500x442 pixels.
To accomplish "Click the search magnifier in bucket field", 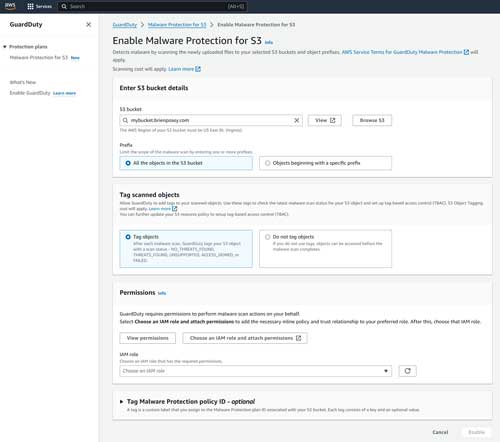I will click(125, 120).
